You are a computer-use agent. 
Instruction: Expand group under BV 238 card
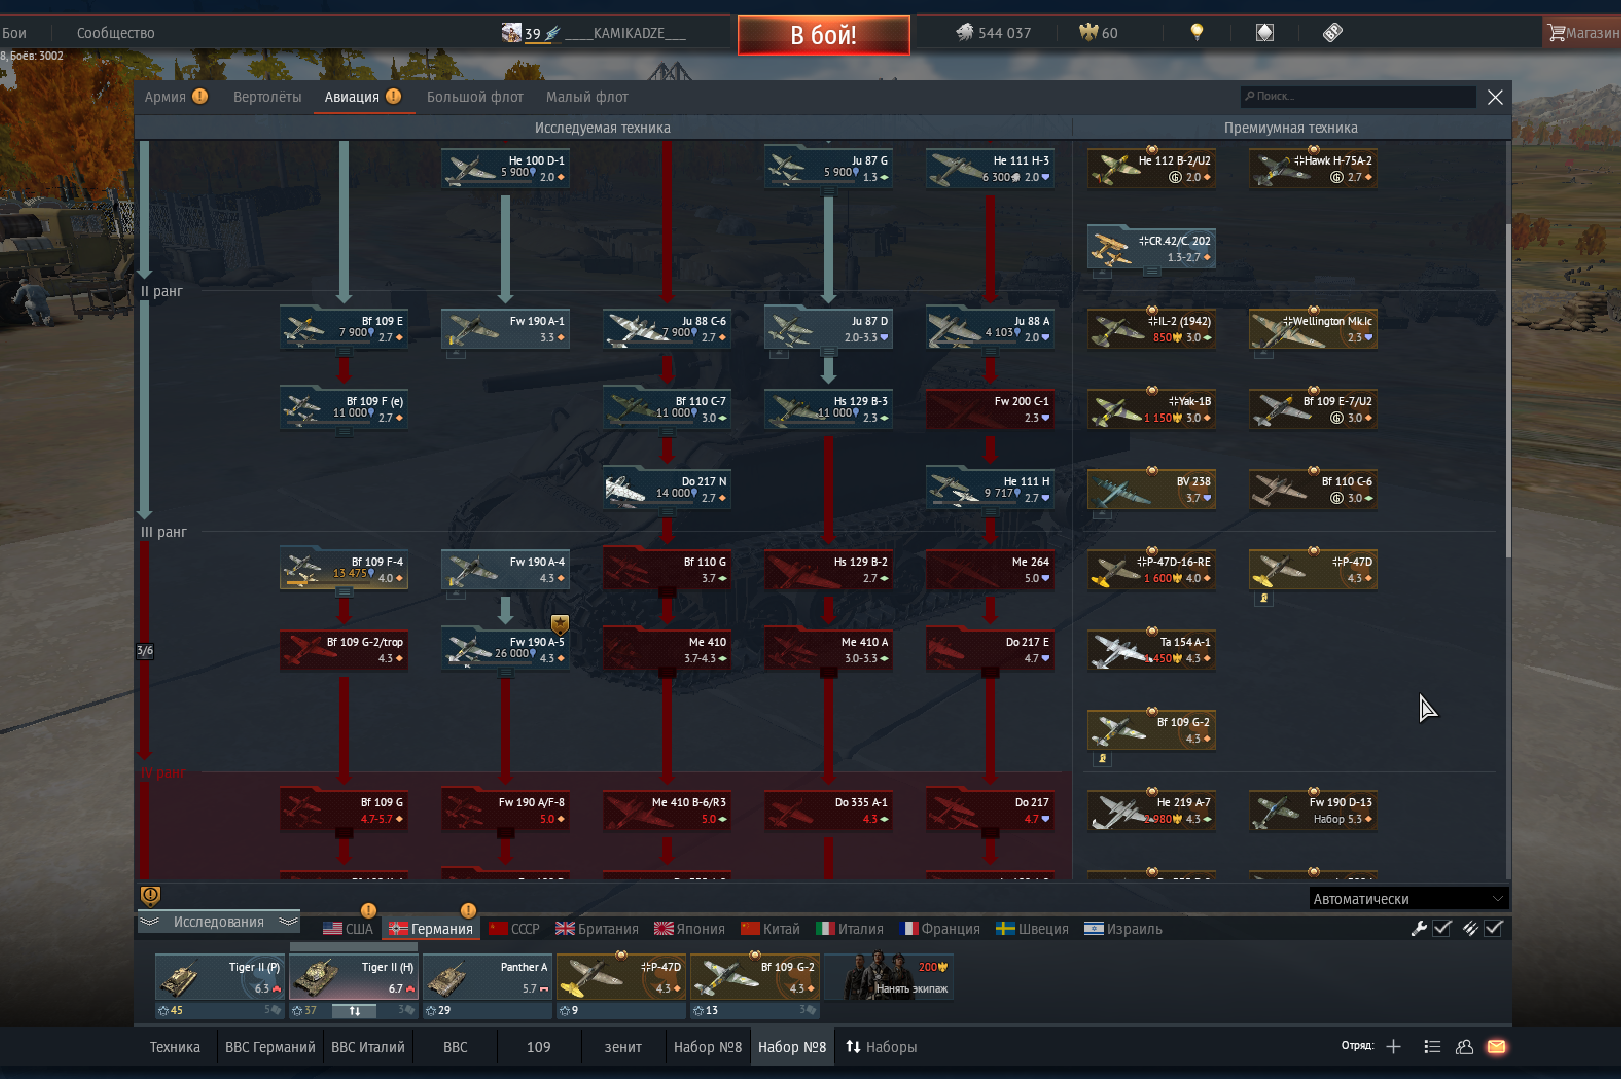tap(1101, 513)
